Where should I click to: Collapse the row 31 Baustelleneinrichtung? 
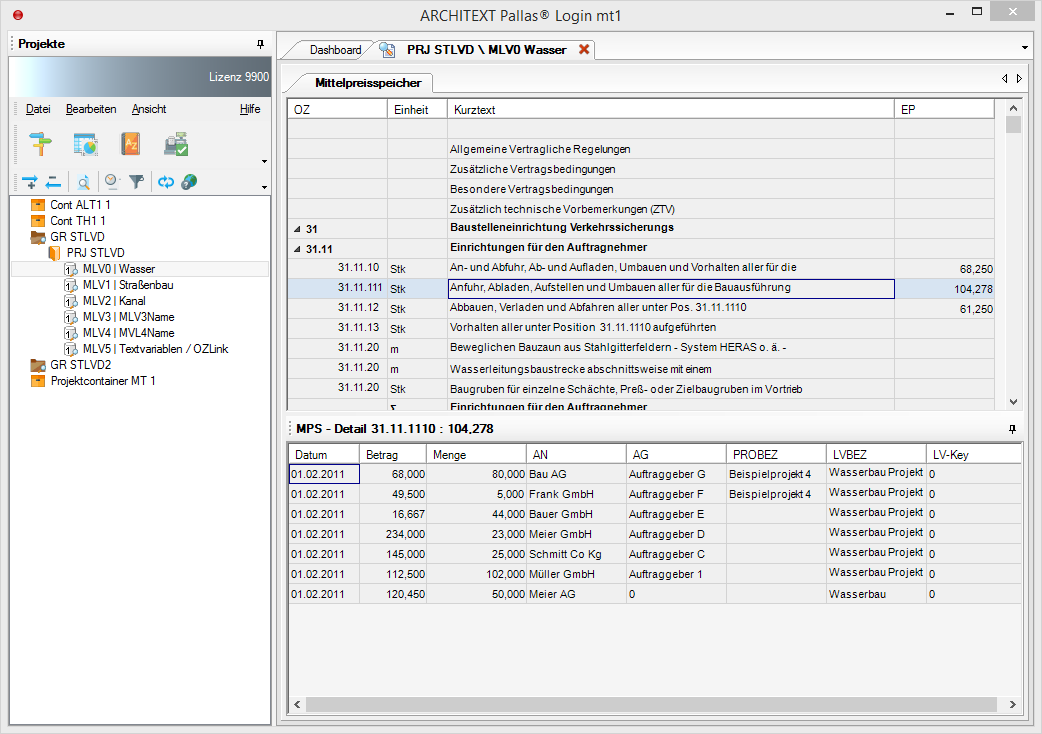[298, 229]
